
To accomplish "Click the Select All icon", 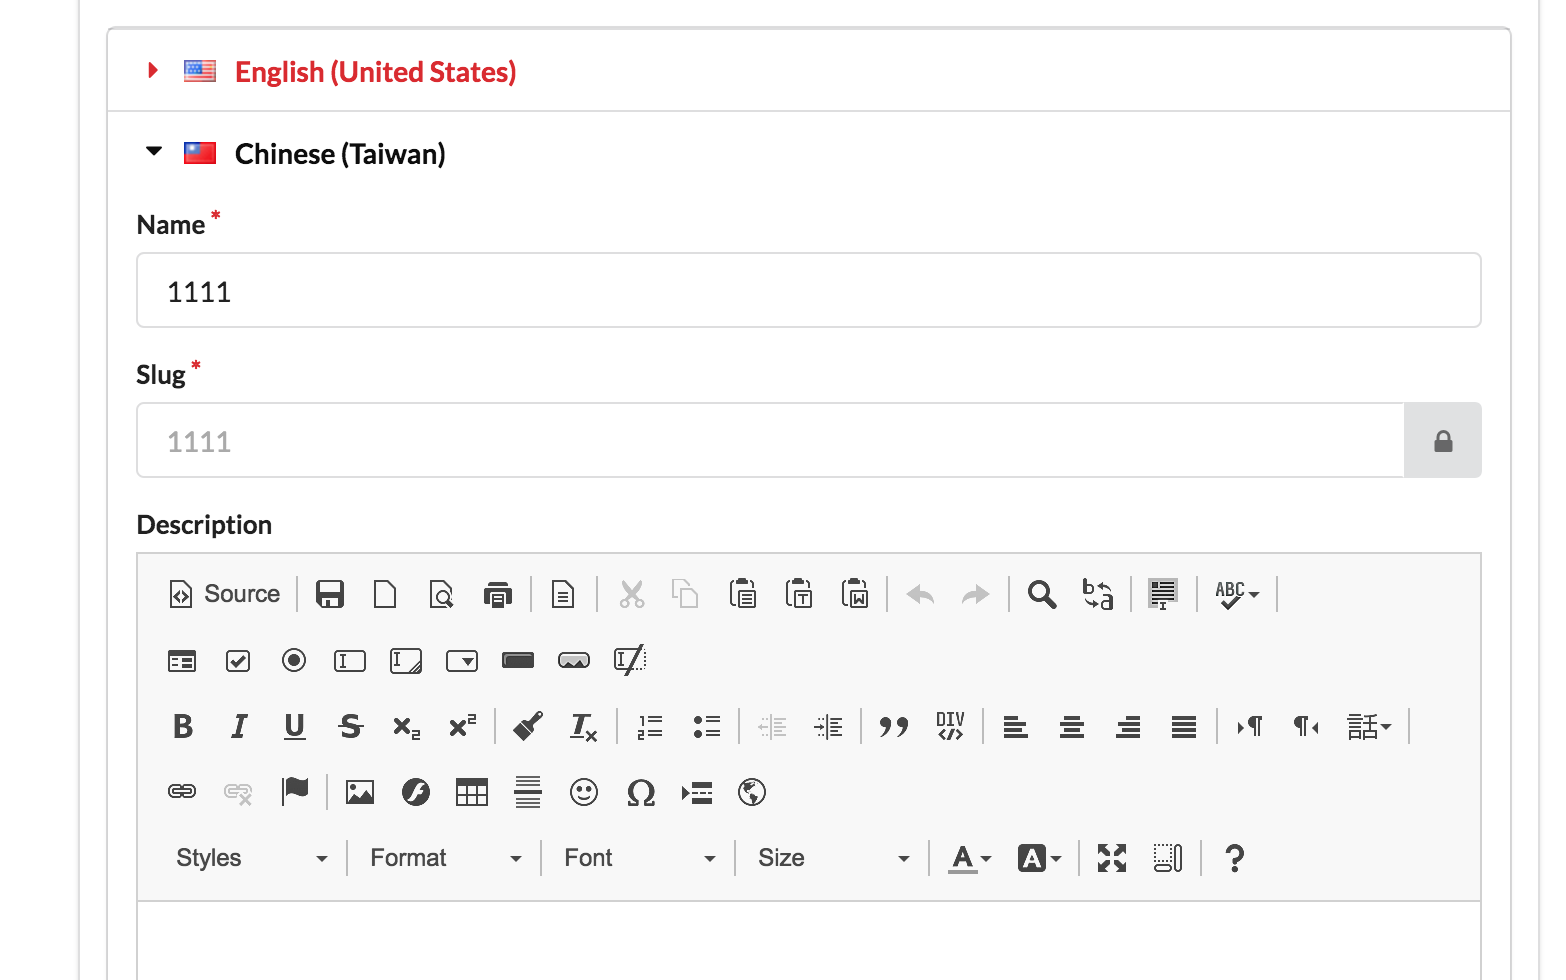I will pyautogui.click(x=1163, y=594).
